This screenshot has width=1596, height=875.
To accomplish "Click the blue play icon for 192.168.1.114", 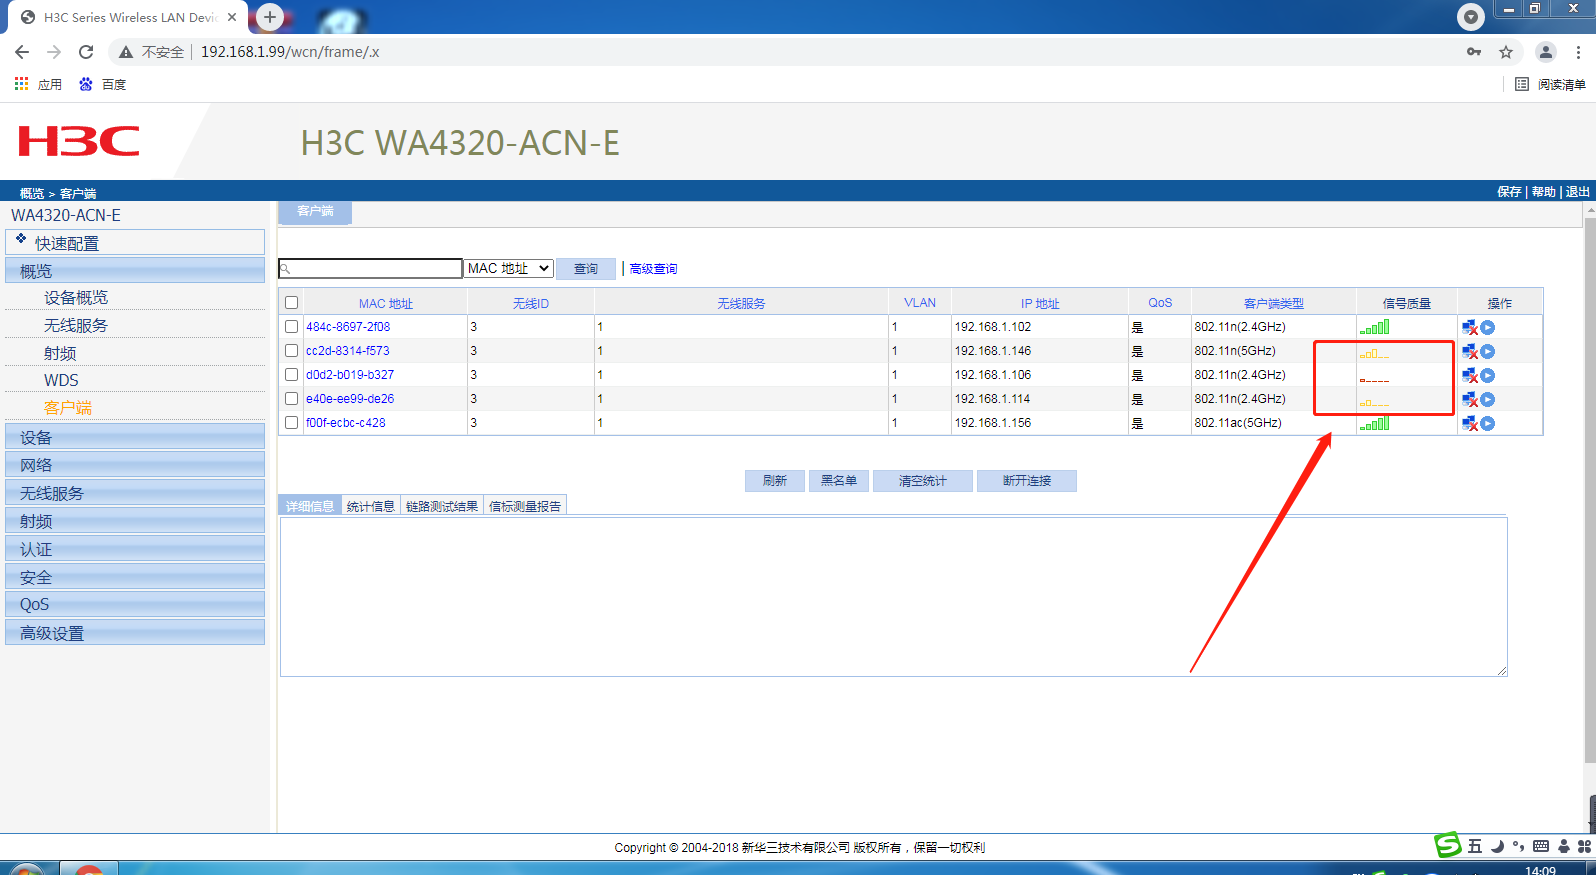I will (x=1488, y=399).
